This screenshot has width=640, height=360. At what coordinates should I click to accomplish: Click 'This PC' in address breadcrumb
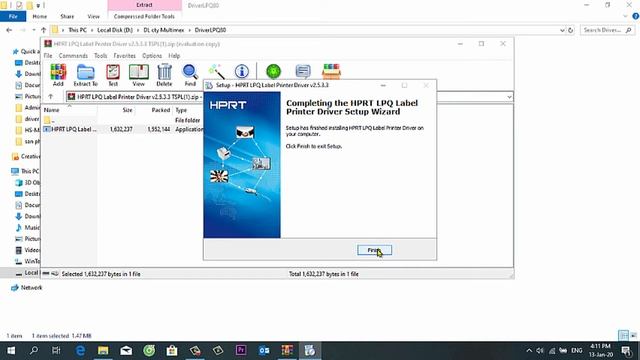[x=77, y=30]
